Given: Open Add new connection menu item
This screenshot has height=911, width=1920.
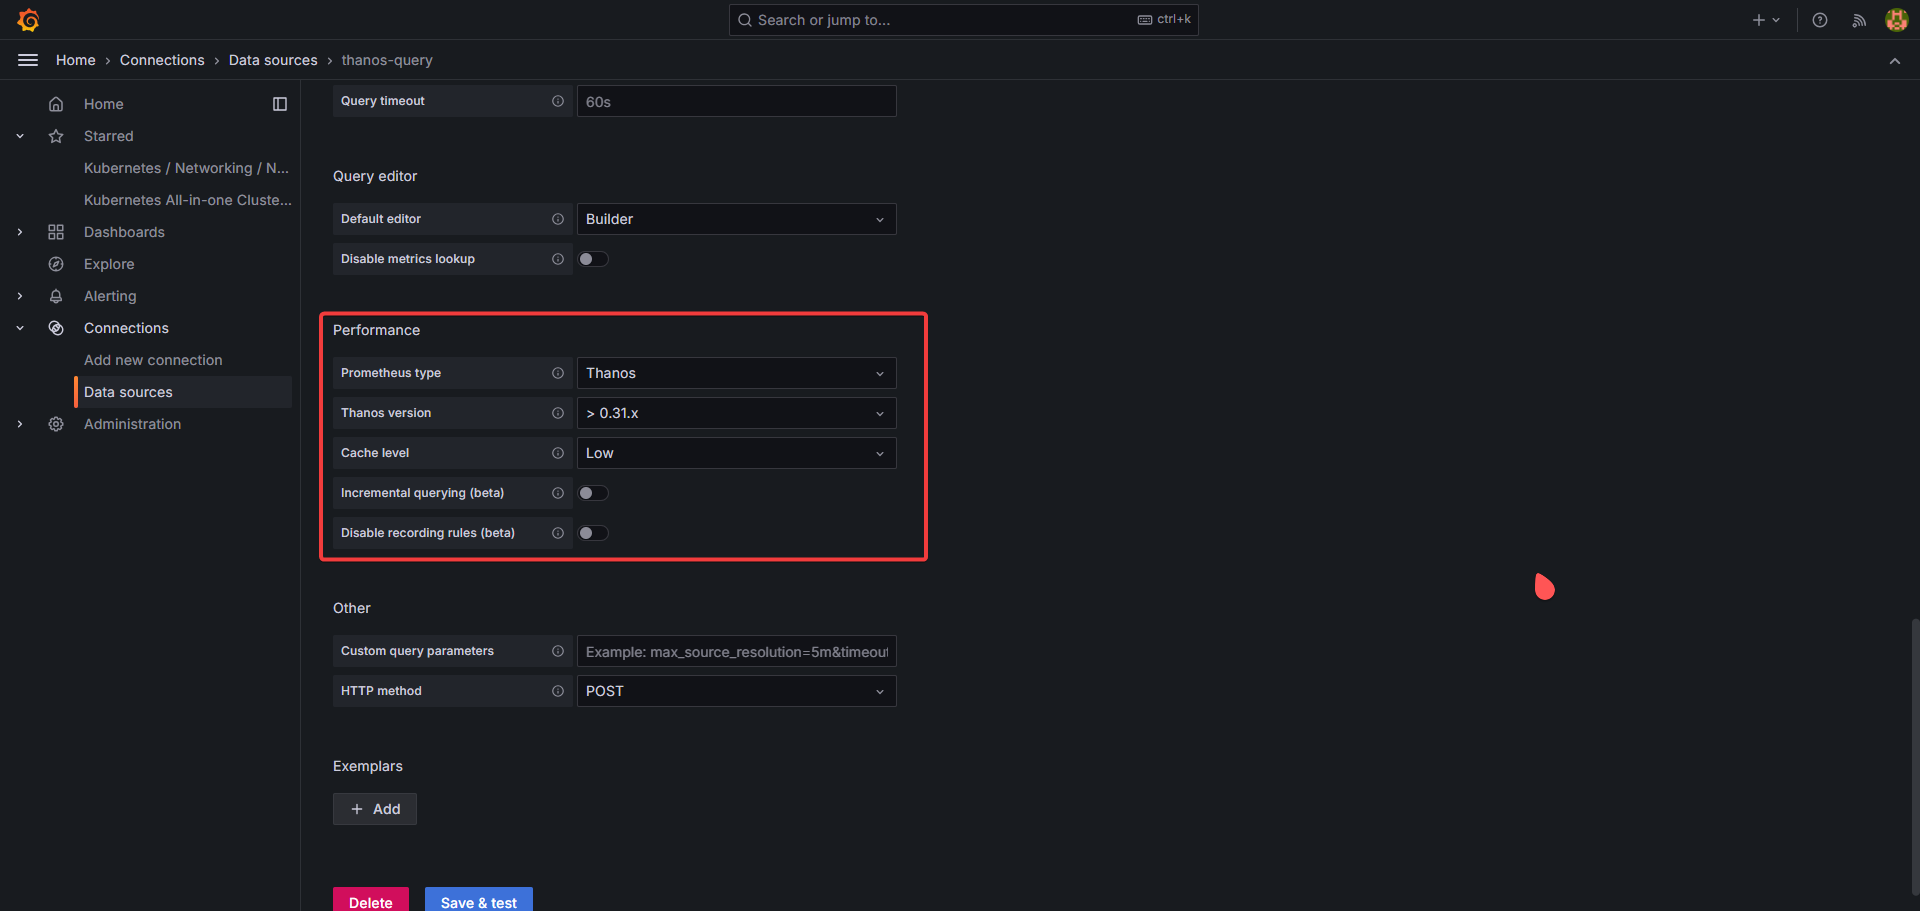Looking at the screenshot, I should 153,360.
